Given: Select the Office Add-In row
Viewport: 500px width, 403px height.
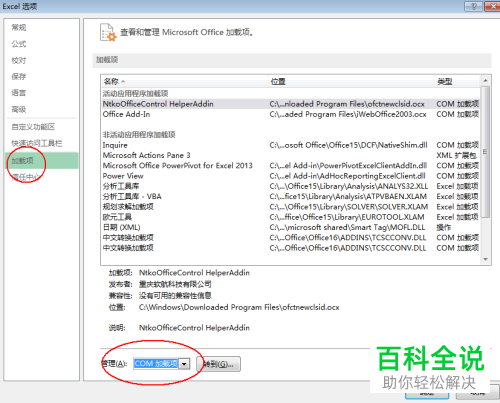Looking at the screenshot, I should pos(291,114).
